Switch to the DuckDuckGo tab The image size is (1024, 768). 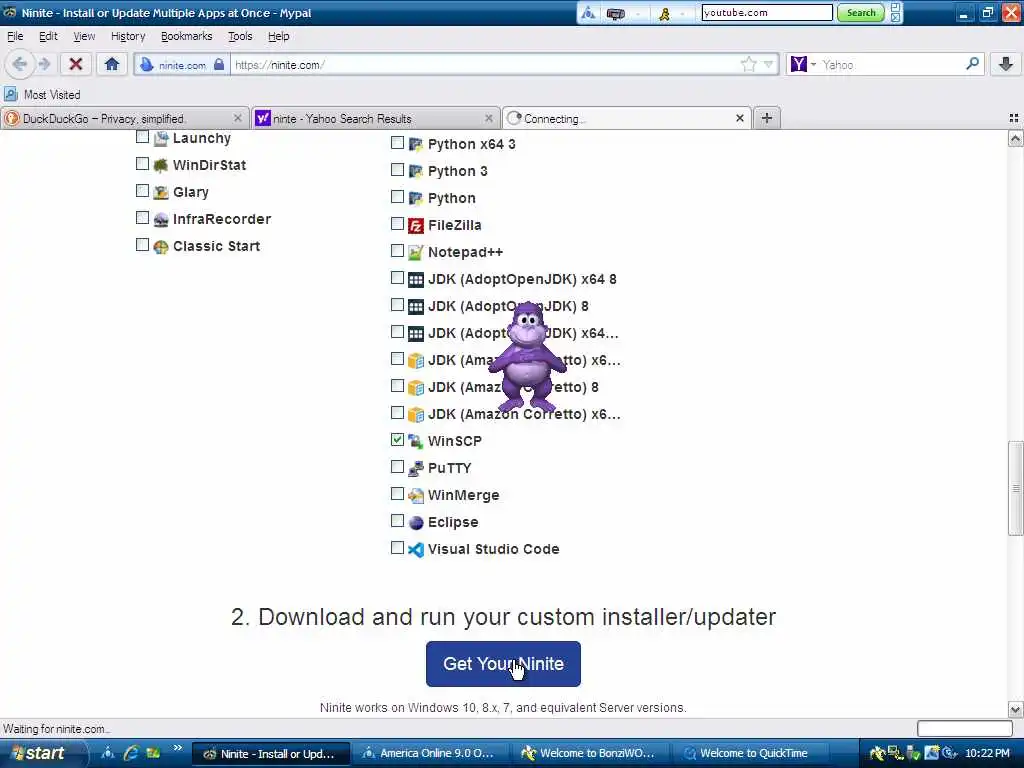click(124, 118)
